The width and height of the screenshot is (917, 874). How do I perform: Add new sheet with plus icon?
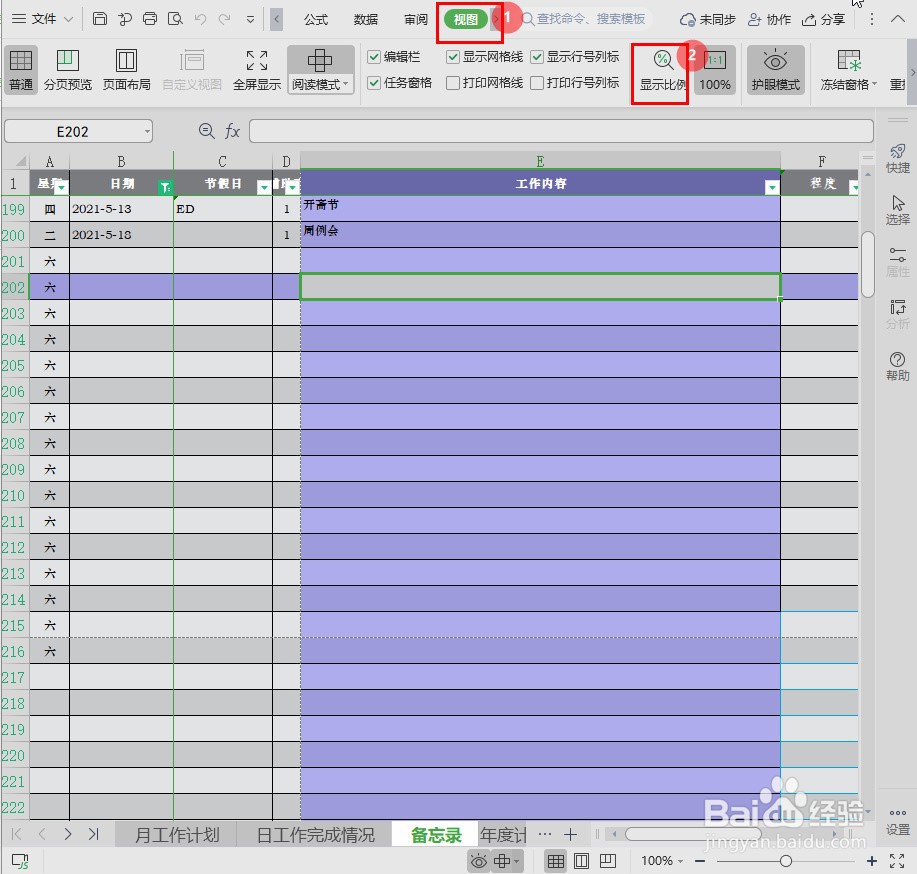[570, 834]
